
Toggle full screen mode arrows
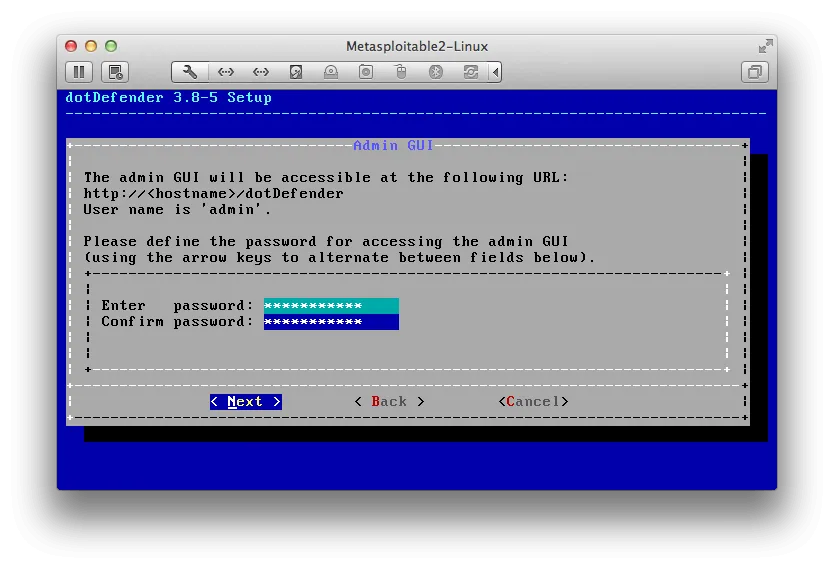(765, 46)
